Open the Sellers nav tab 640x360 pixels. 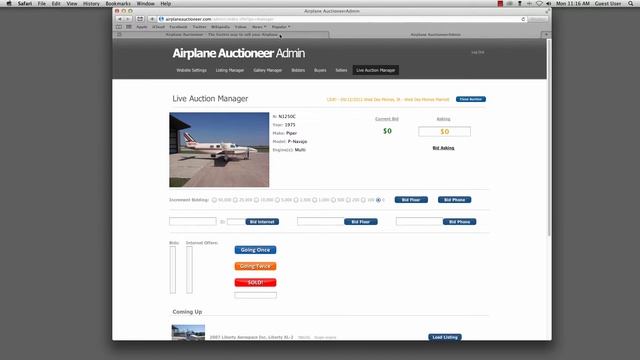(x=341, y=70)
